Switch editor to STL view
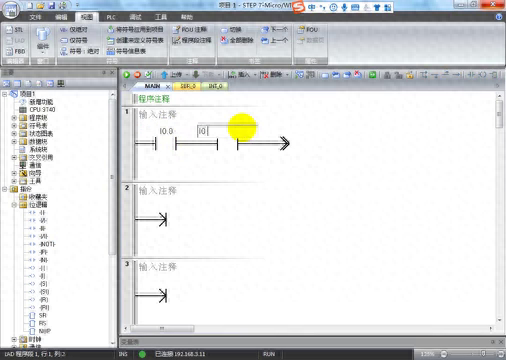This screenshot has height=360, width=506. click(15, 30)
